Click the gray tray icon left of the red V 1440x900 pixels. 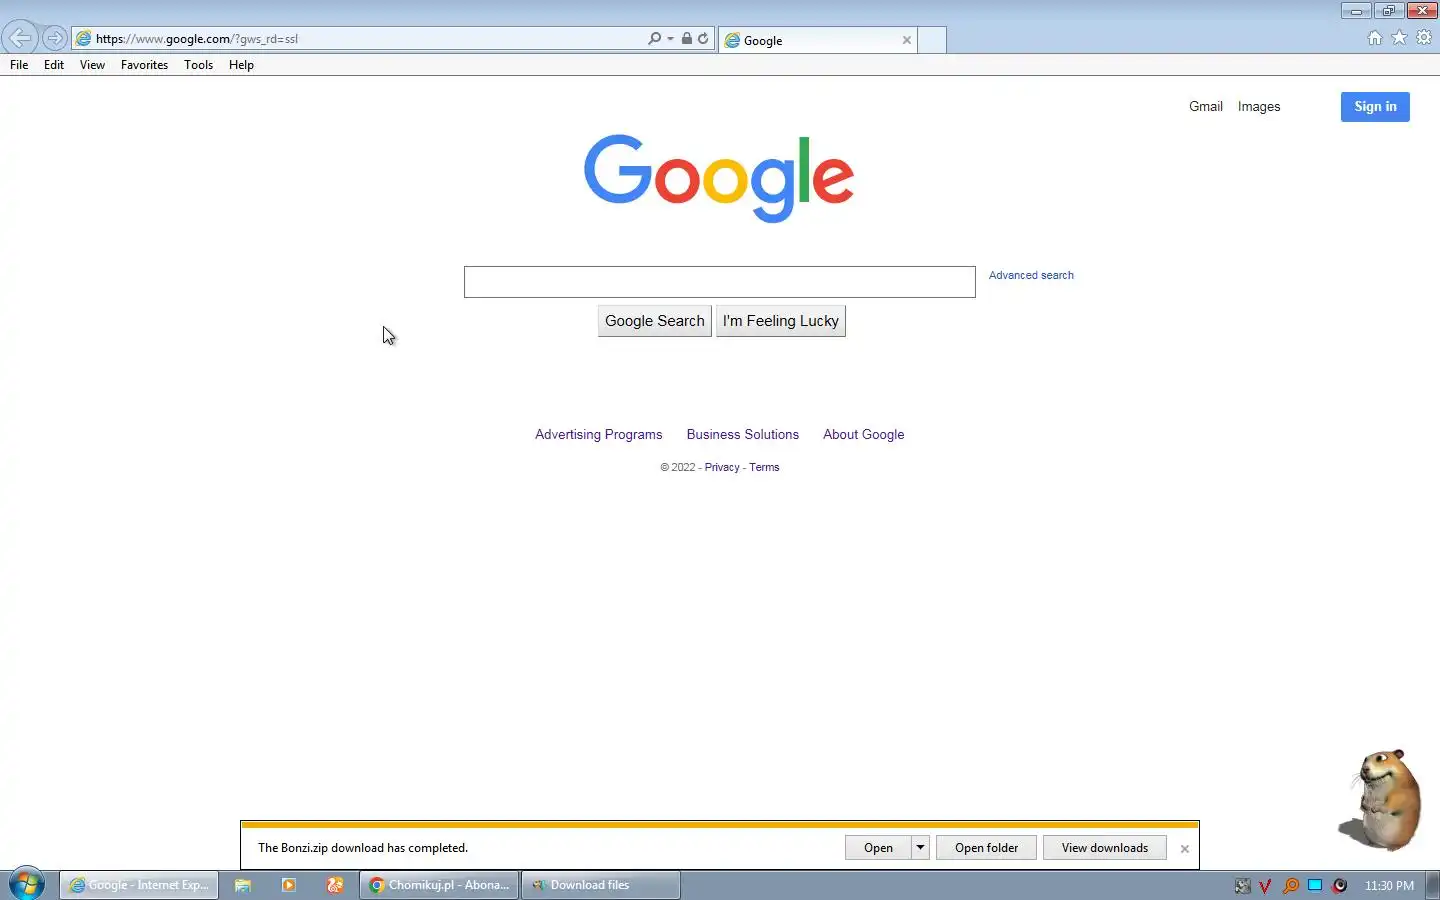click(x=1242, y=886)
